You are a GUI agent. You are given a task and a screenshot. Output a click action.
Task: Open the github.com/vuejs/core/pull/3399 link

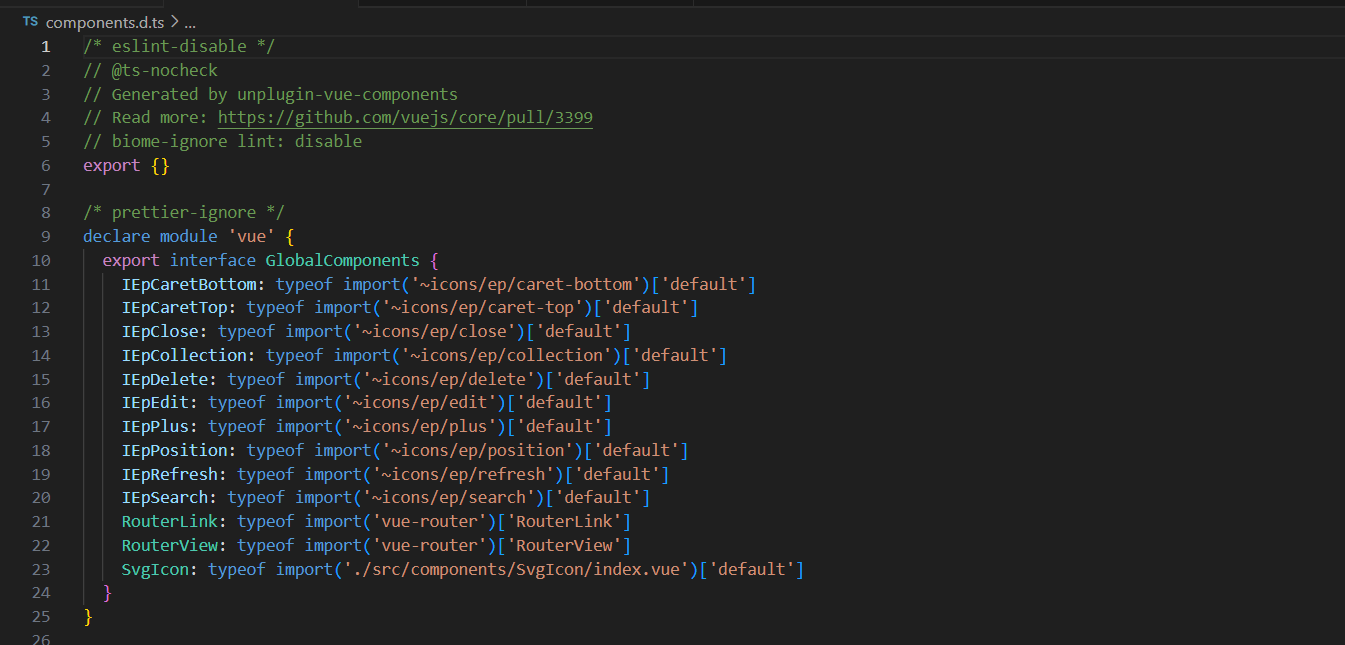click(x=405, y=118)
